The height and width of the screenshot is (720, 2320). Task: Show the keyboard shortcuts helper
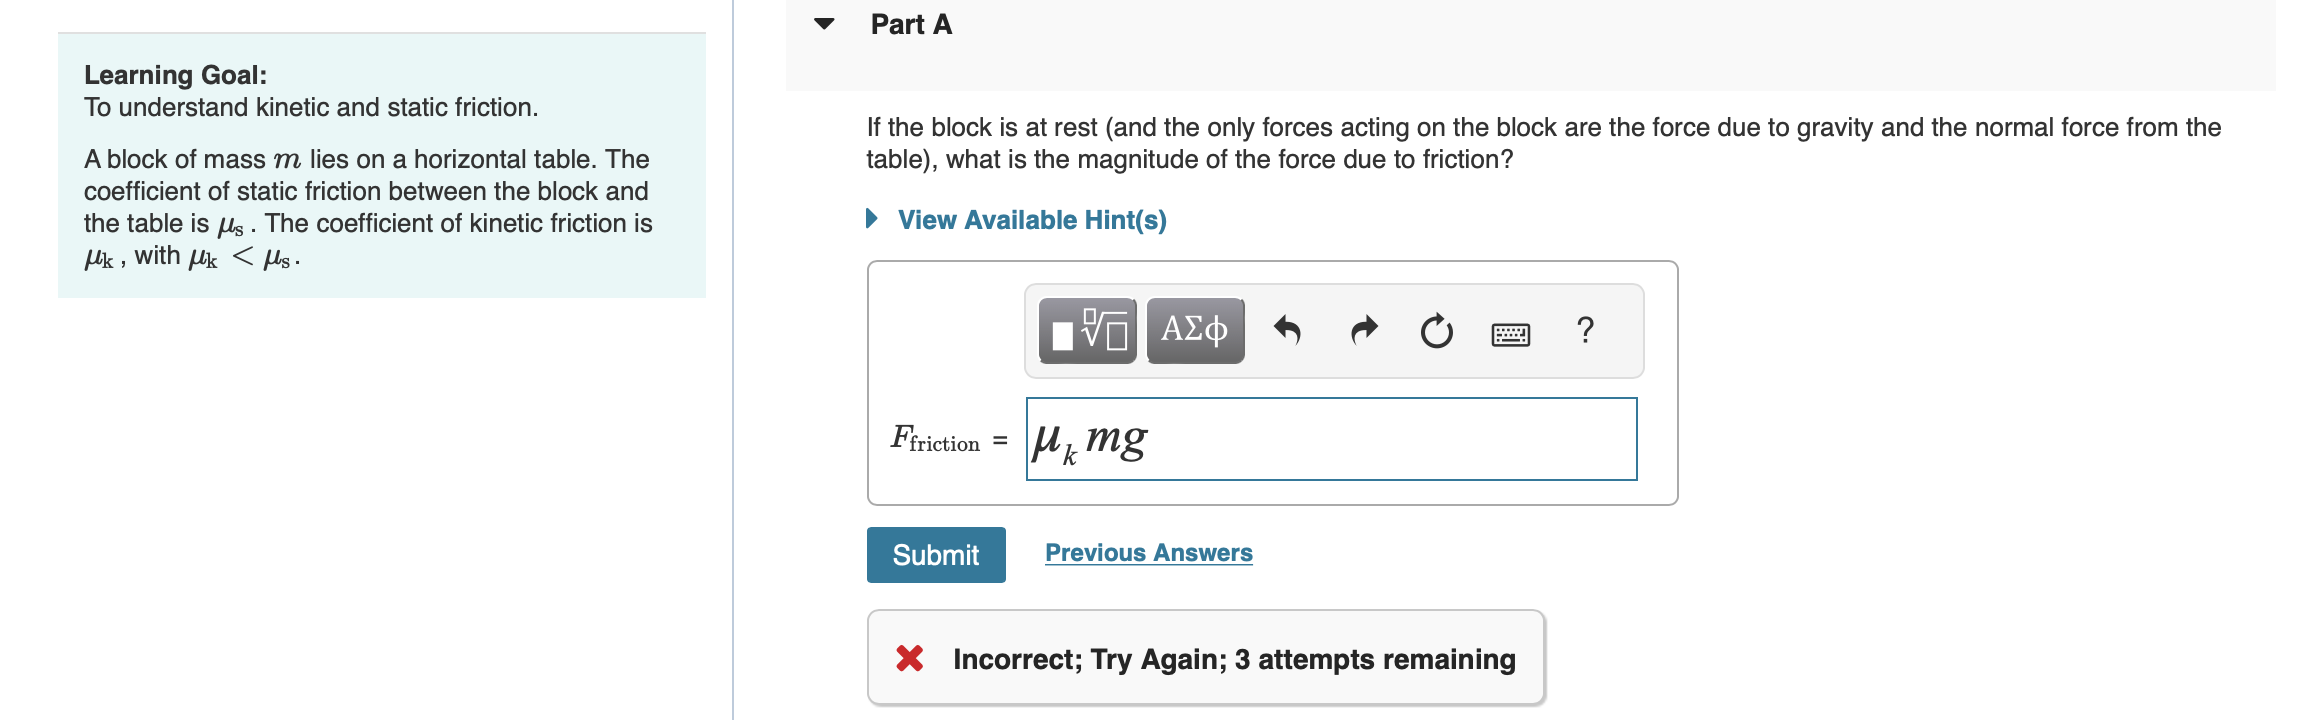(x=1510, y=333)
